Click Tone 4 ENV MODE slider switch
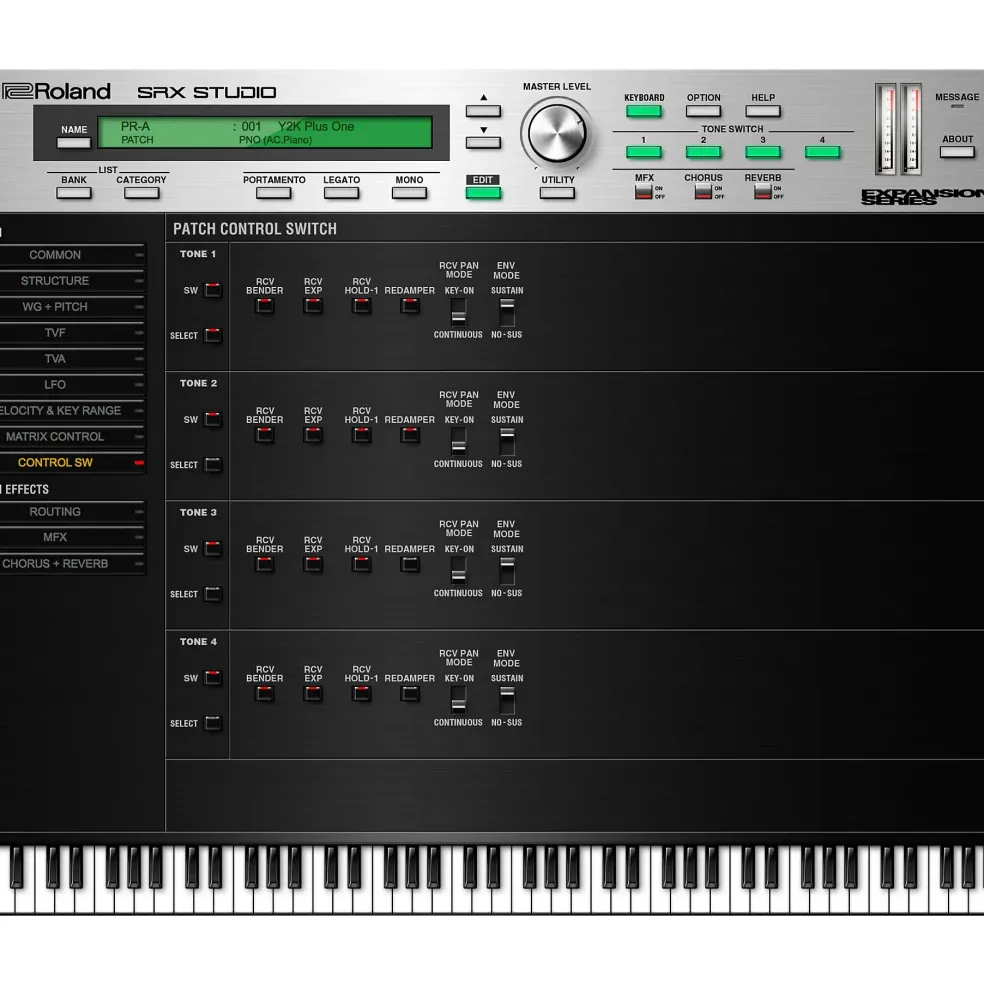 click(506, 700)
